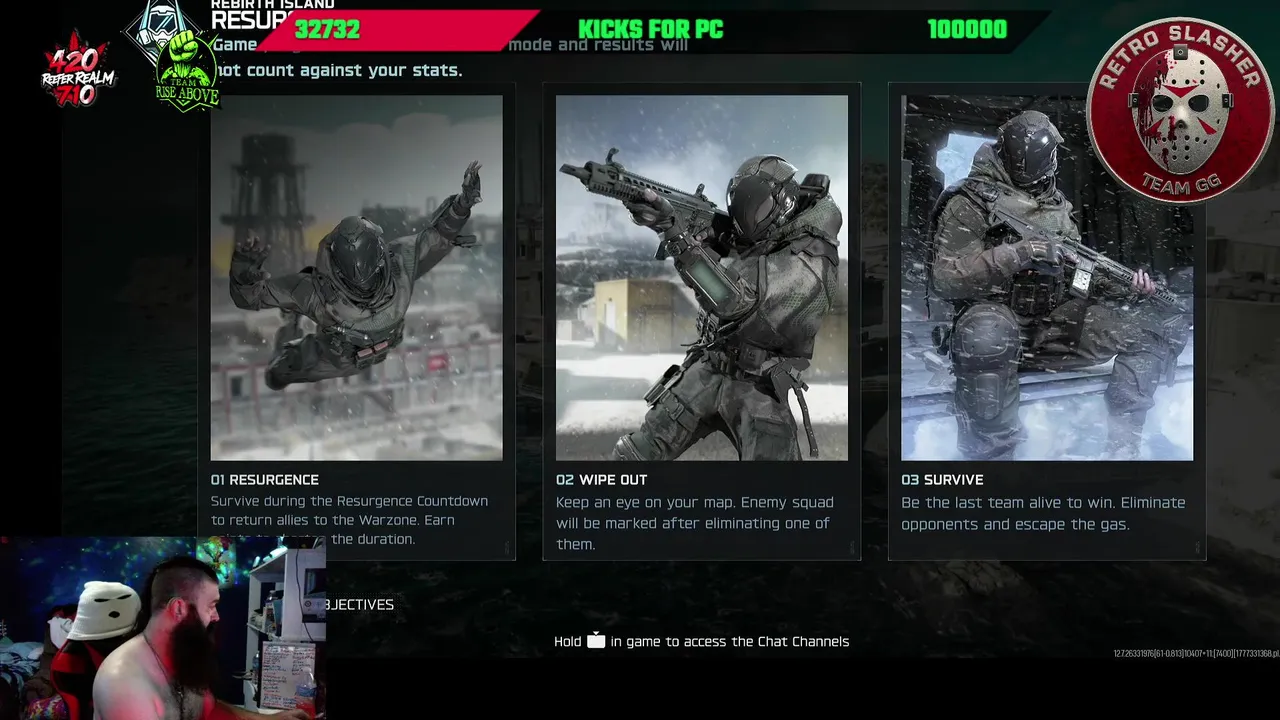This screenshot has width=1280, height=720.
Task: Select the 01 Resurgence skydiving card image
Action: 357,278
